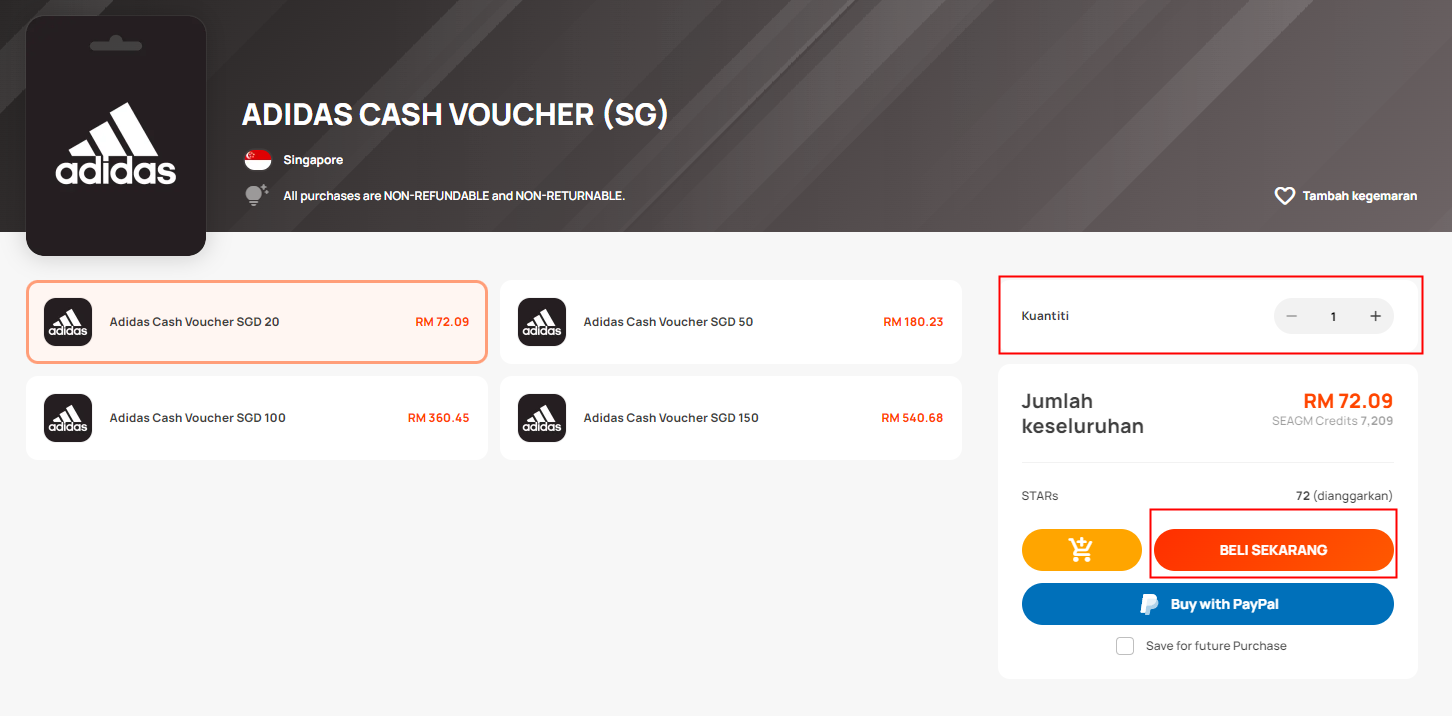Click Buy with PayPal button

click(x=1208, y=604)
